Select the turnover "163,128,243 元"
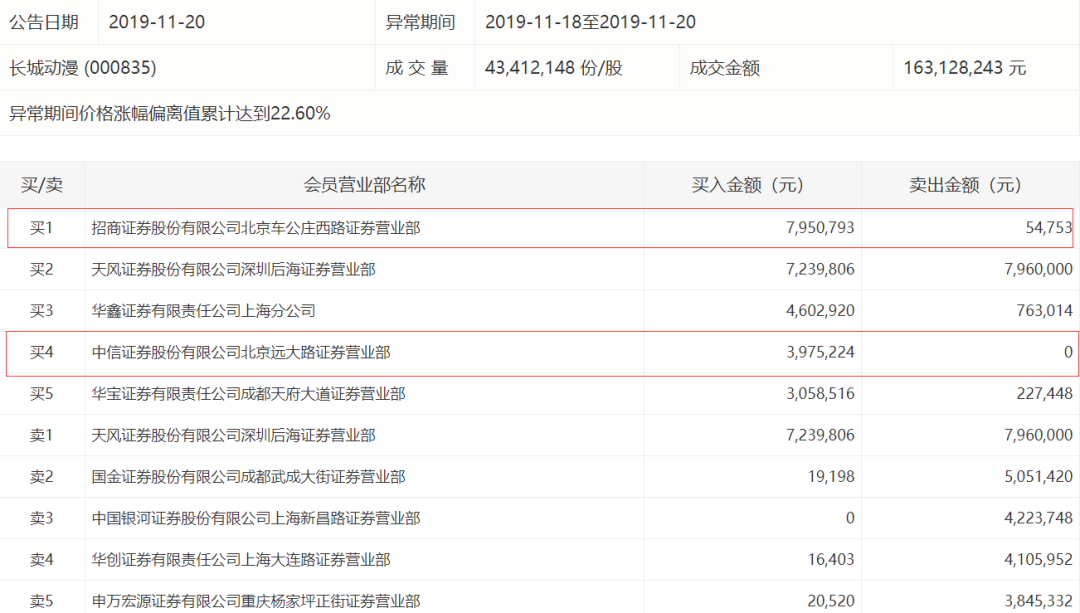Screen dimensions: 1080x613 click(x=965, y=67)
